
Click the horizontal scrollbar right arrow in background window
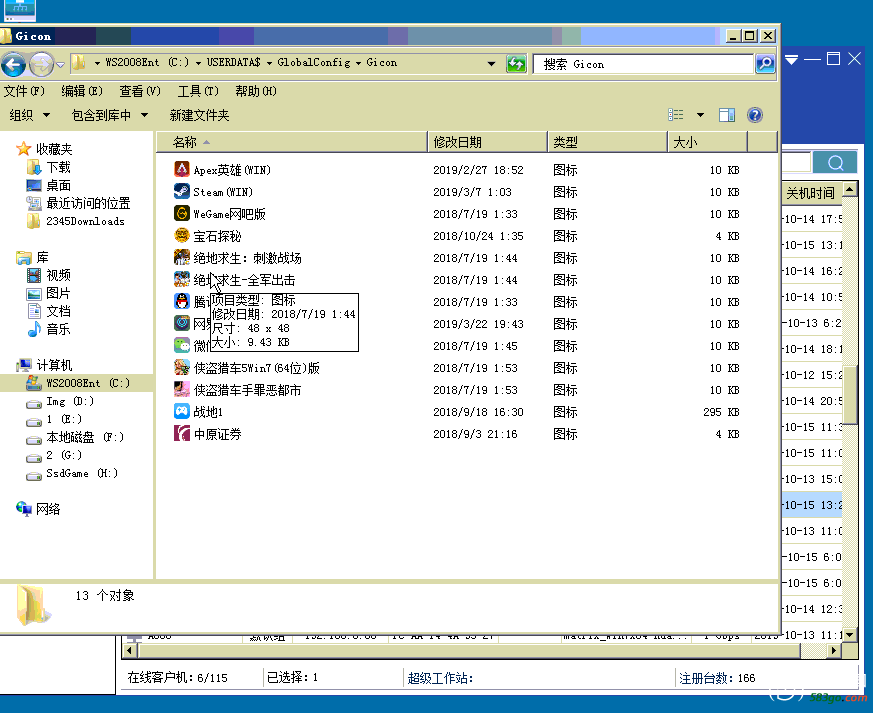click(834, 650)
